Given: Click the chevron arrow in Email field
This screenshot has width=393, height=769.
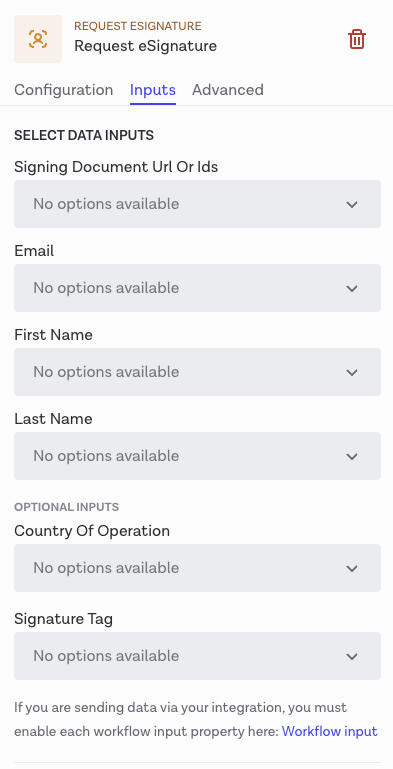Looking at the screenshot, I should (x=352, y=288).
